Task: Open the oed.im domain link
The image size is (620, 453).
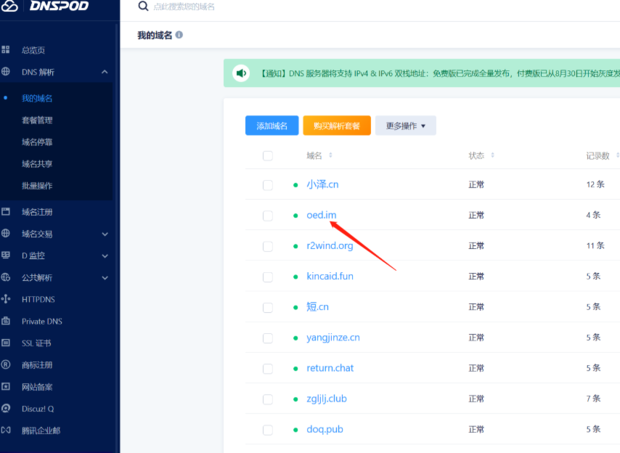Action: point(321,215)
